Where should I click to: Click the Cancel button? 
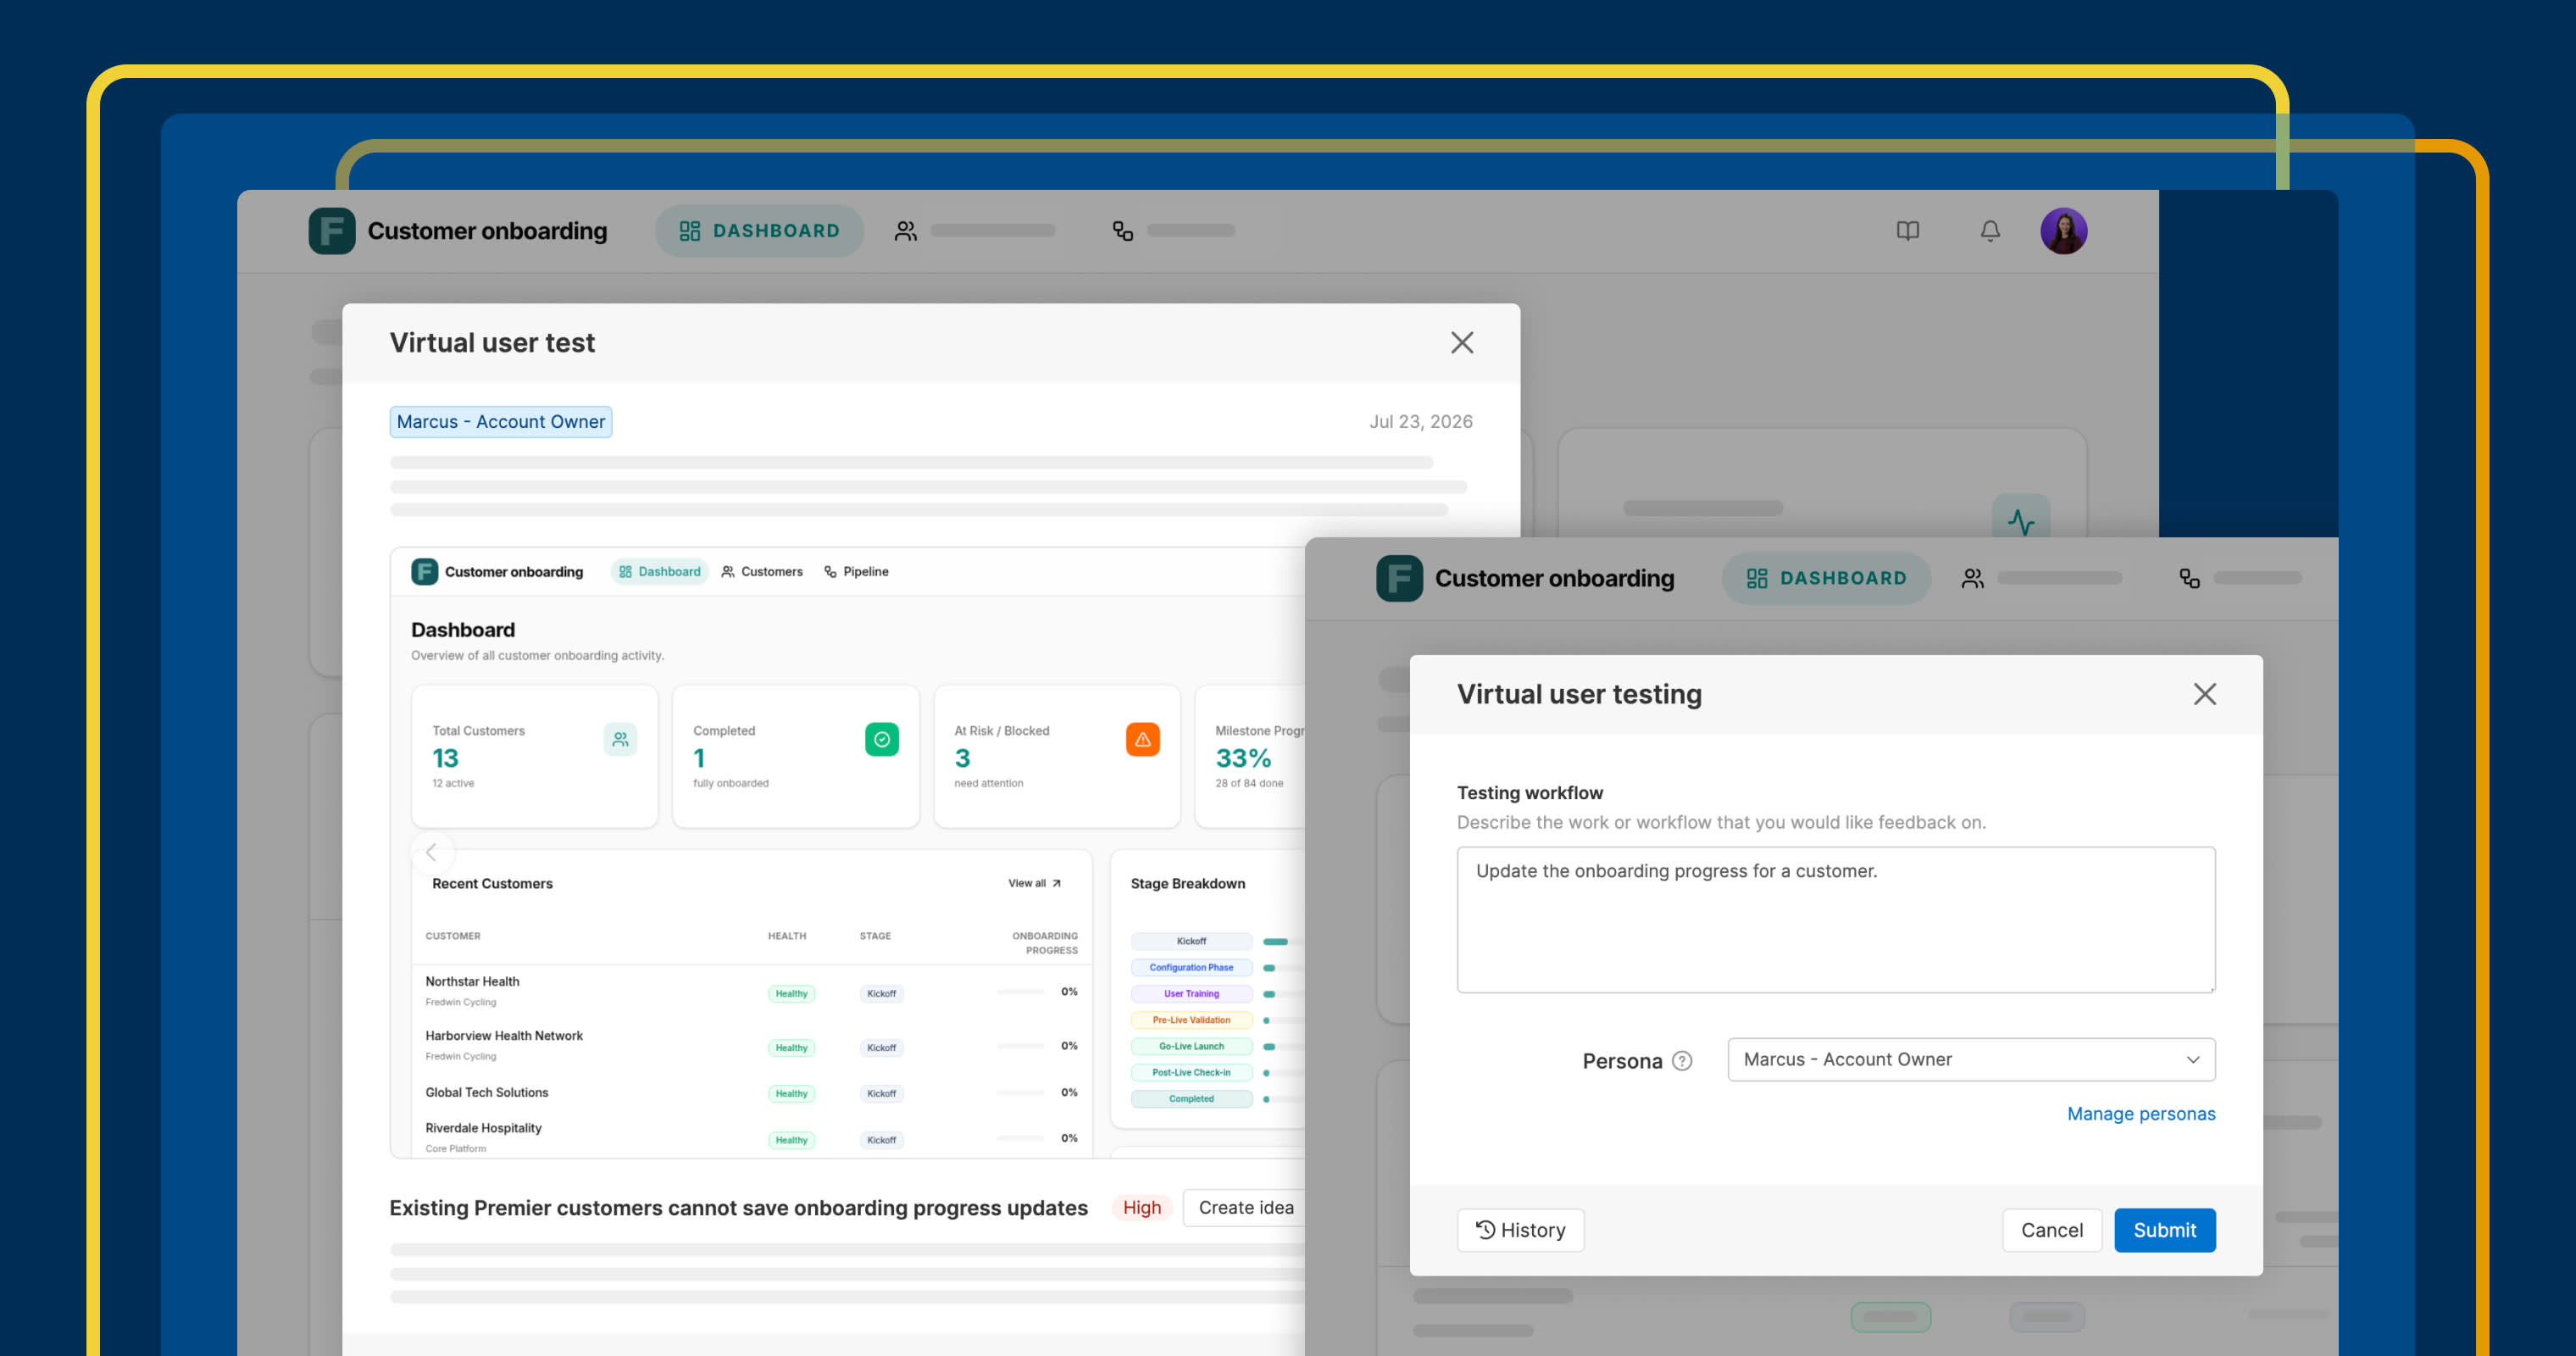2052,1230
